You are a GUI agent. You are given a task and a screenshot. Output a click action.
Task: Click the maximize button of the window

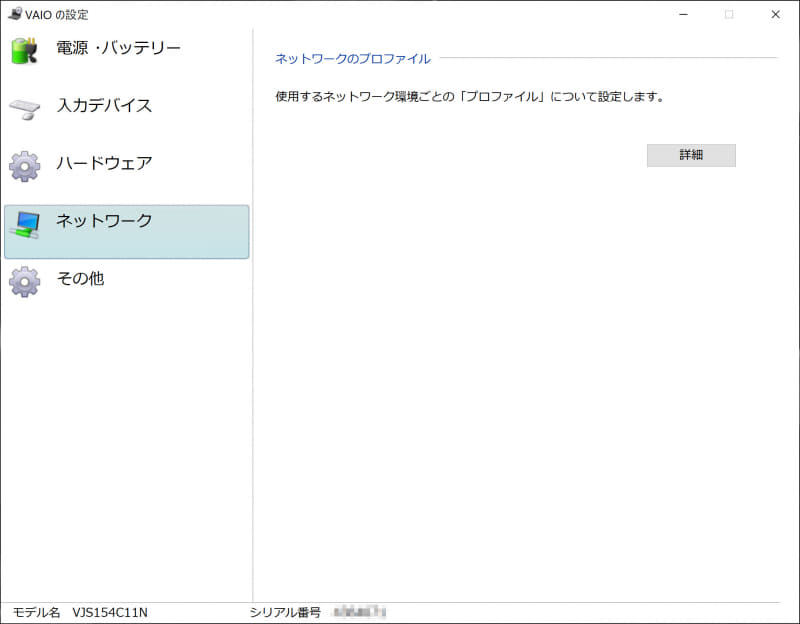tap(729, 16)
